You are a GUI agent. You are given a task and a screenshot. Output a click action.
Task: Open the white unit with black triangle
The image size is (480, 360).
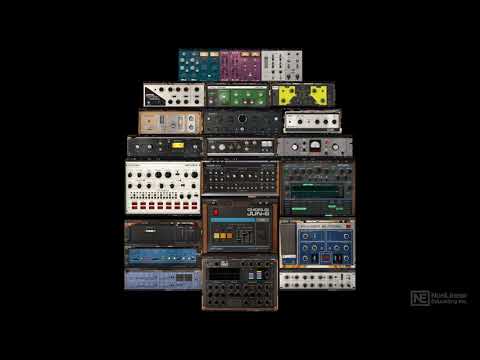174,95
